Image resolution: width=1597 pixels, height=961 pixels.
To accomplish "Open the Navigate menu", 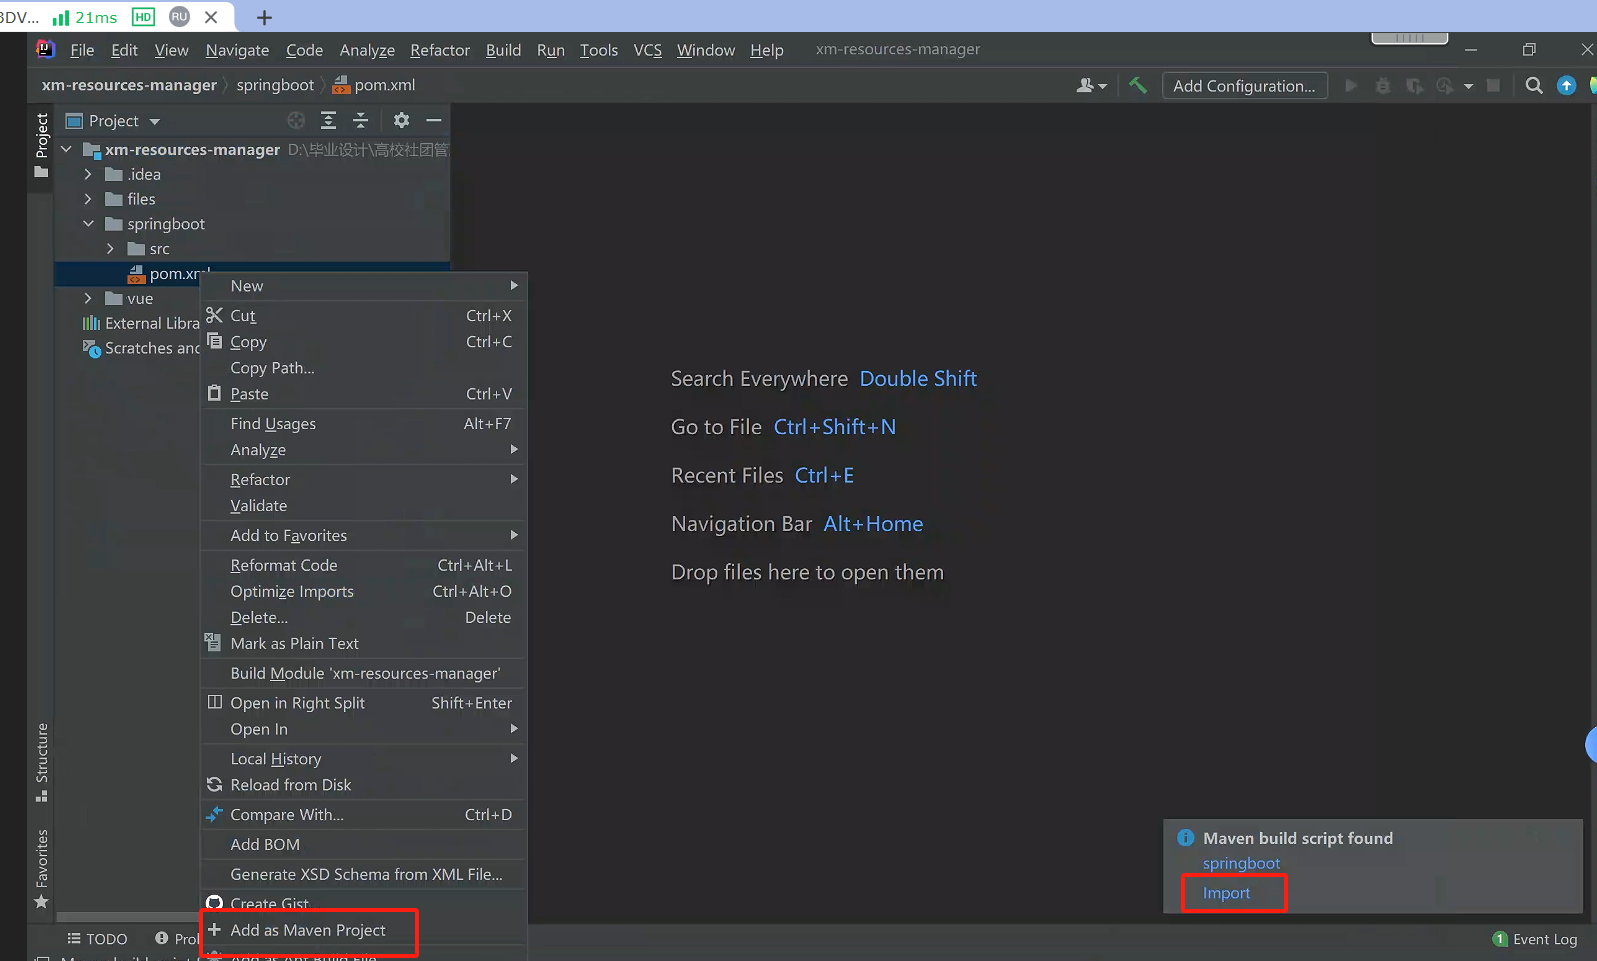I will click(237, 50).
